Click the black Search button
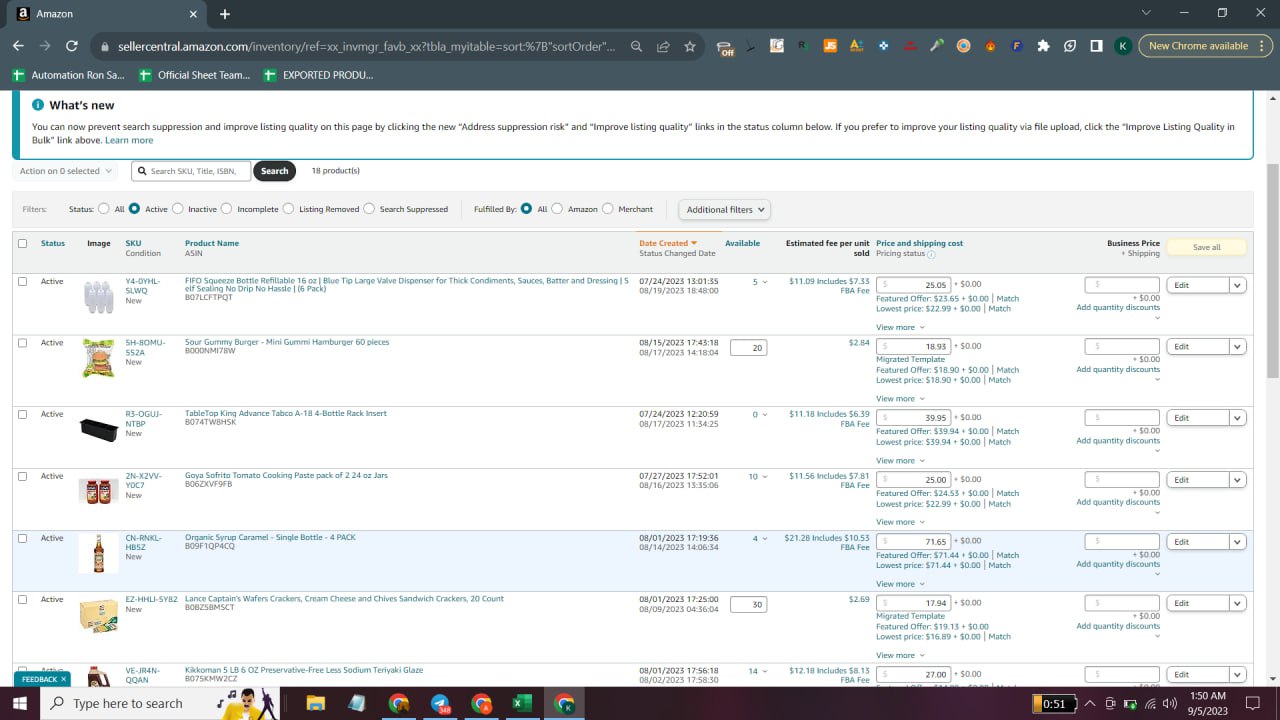 [274, 171]
